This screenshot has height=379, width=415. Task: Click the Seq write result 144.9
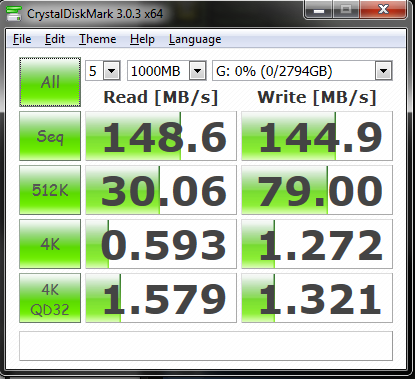(x=317, y=136)
